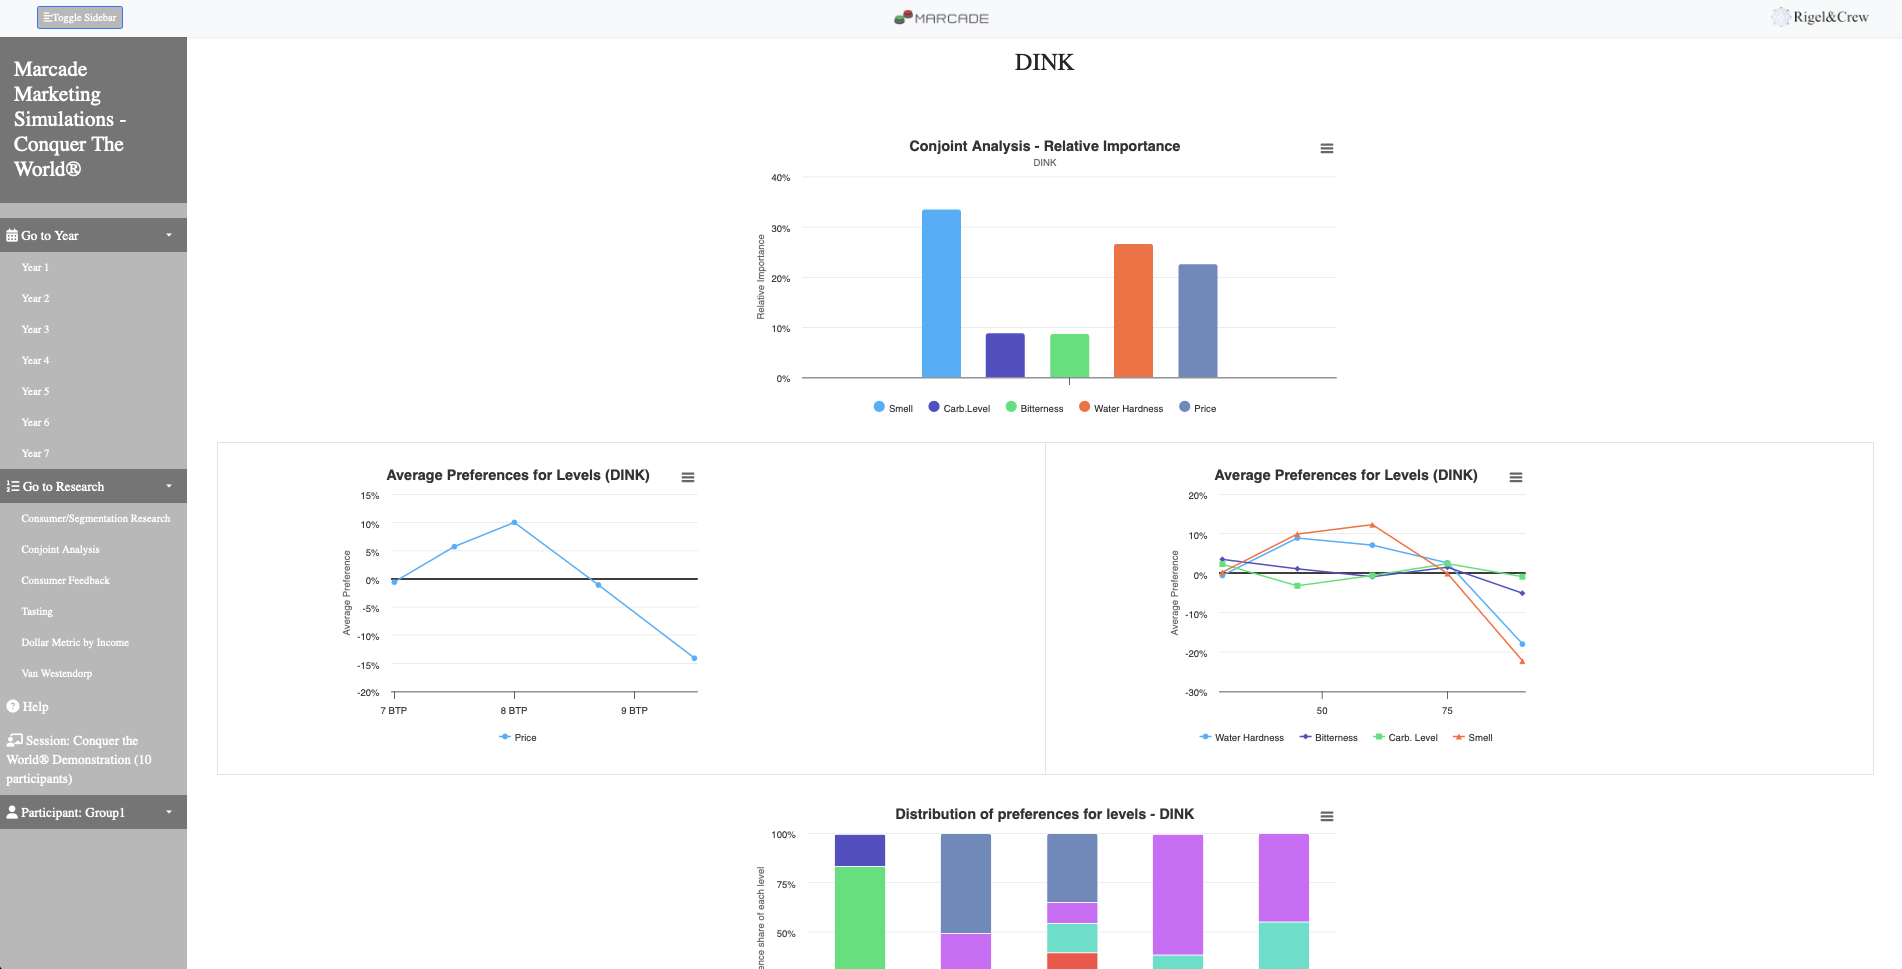
Task: Click the blue Smell importance bar
Action: [x=941, y=294]
